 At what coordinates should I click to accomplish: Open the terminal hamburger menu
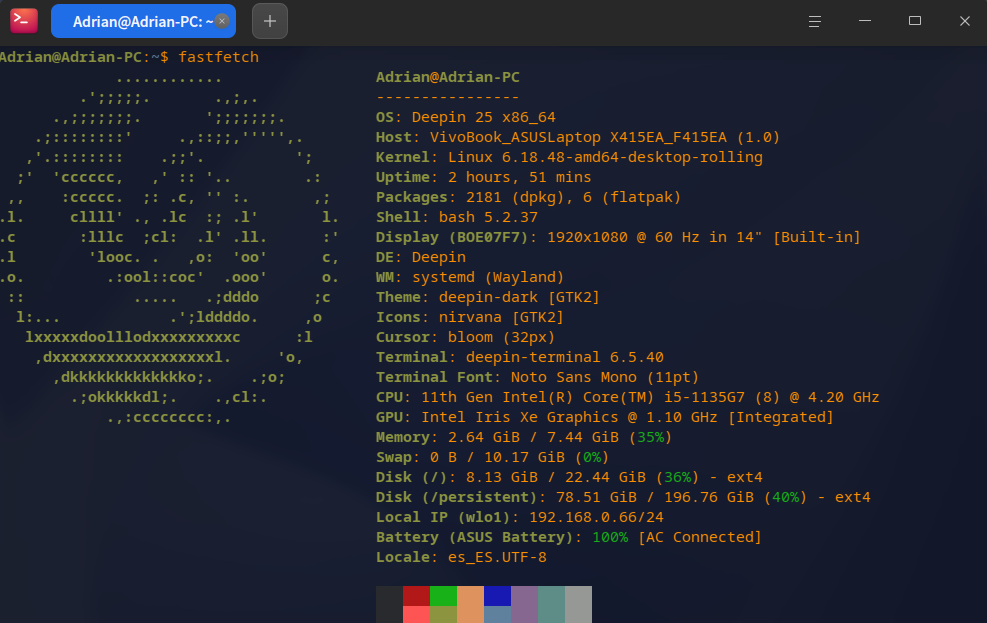[x=815, y=21]
